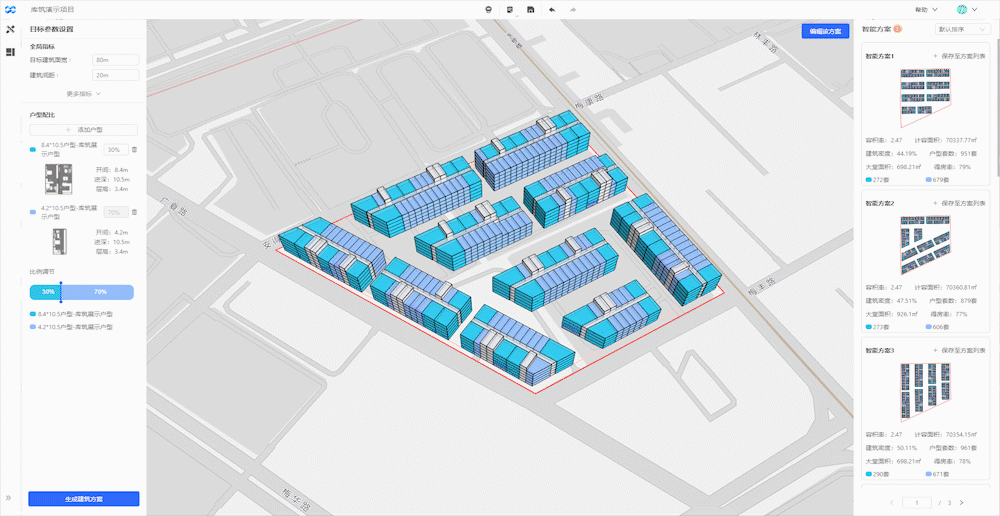Viewport: 1000px width, 516px height.
Task: Click the hard-hat icon in top toolbar
Action: click(489, 10)
